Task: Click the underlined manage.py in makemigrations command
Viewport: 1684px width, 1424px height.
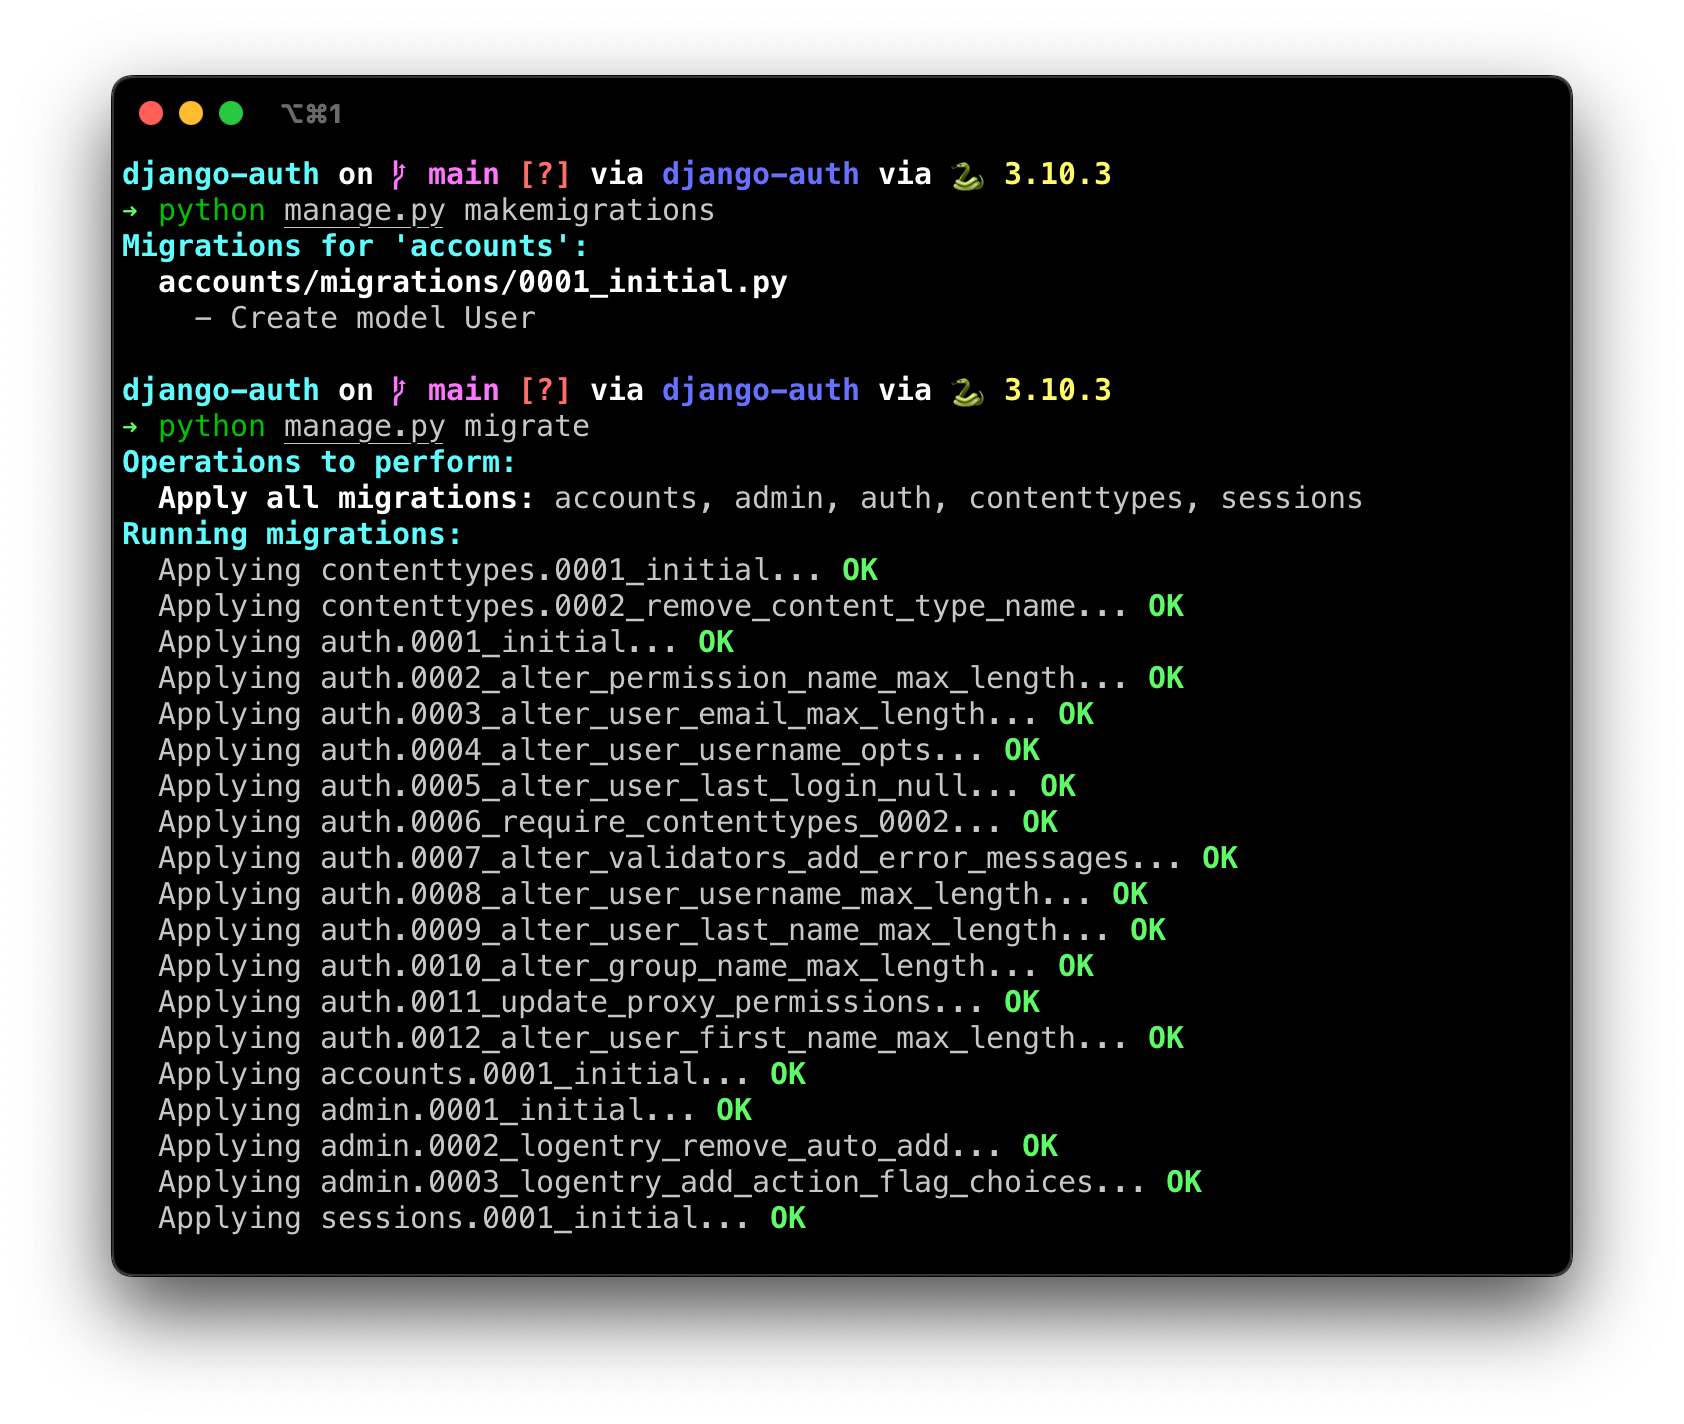Action: (x=364, y=211)
